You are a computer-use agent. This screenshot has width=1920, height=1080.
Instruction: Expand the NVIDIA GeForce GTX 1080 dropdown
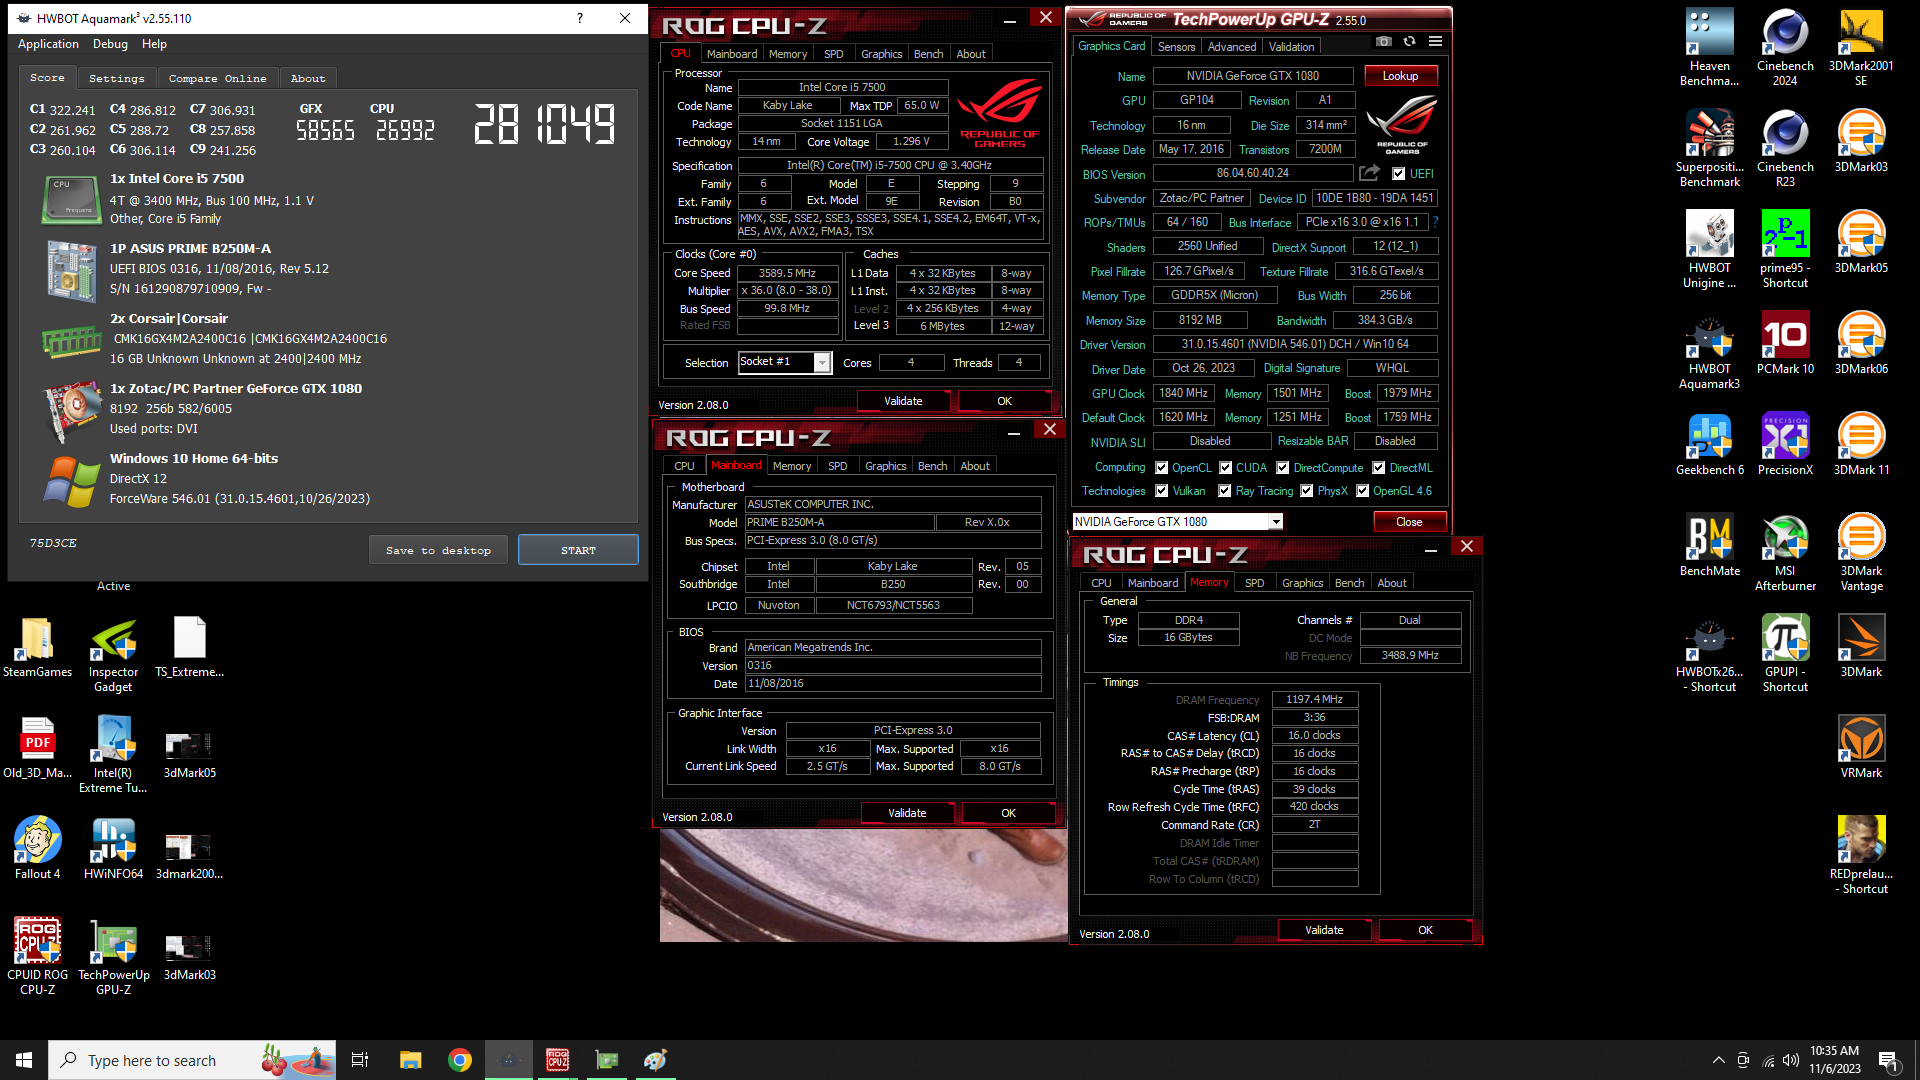click(1276, 522)
